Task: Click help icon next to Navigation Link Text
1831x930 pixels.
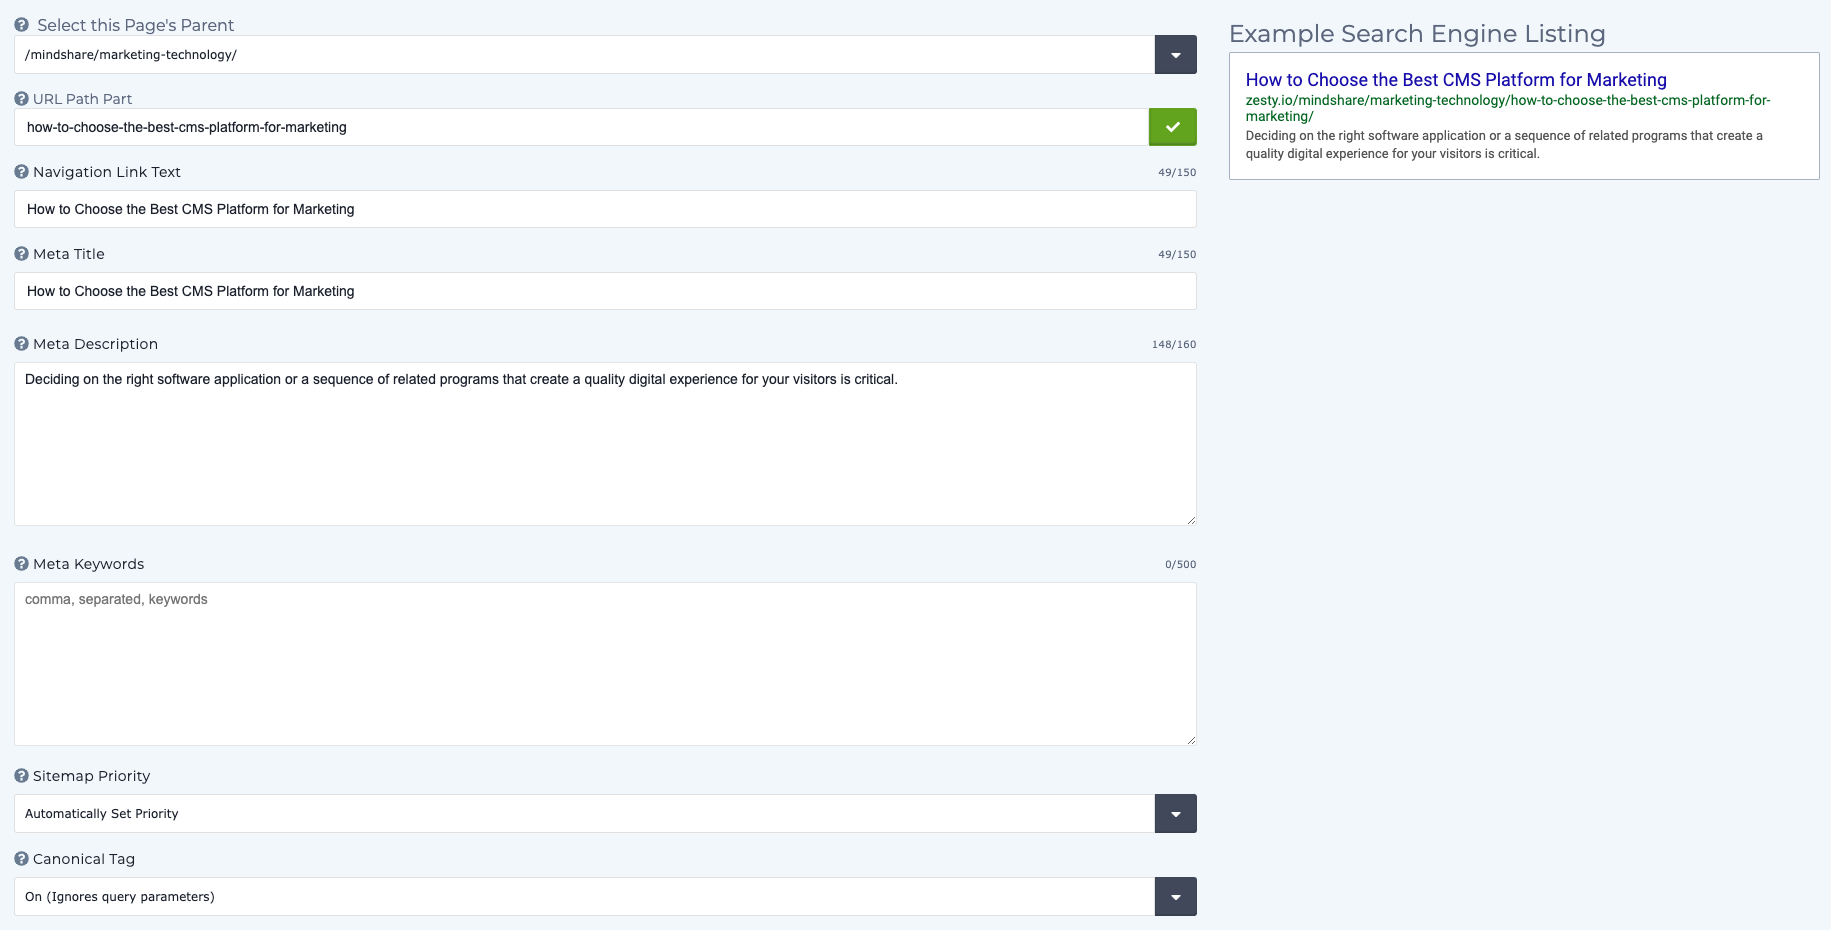Action: [21, 172]
